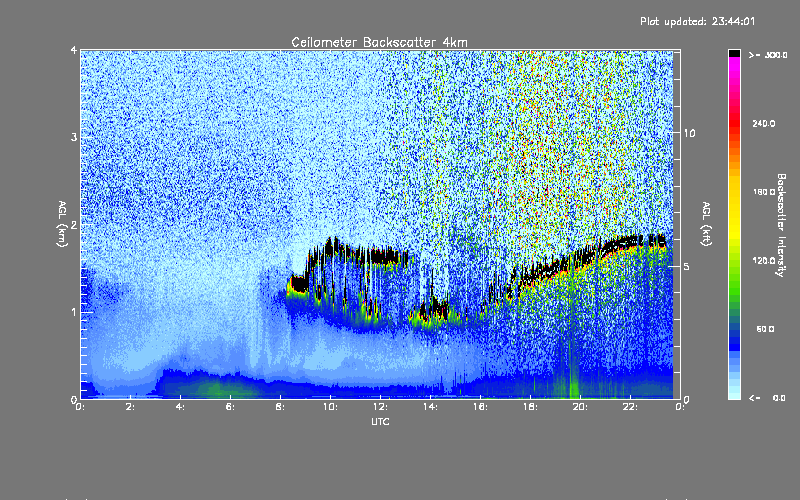Screen dimensions: 800x500
Task: Click the 'Plot updated: 23:44:01' timestamp
Action: pyautogui.click(x=697, y=21)
